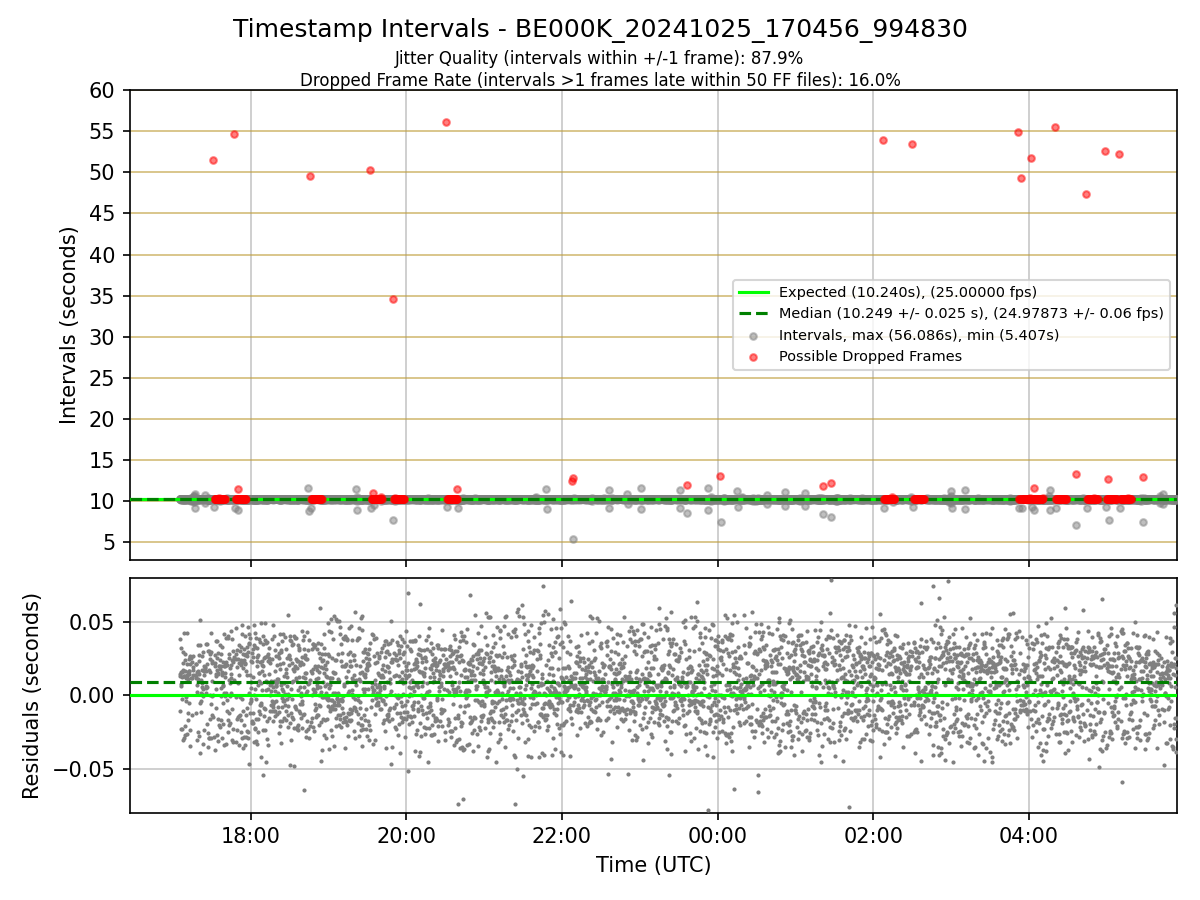
Task: Click the "Time (UTC)" x-axis label
Action: [x=653, y=865]
